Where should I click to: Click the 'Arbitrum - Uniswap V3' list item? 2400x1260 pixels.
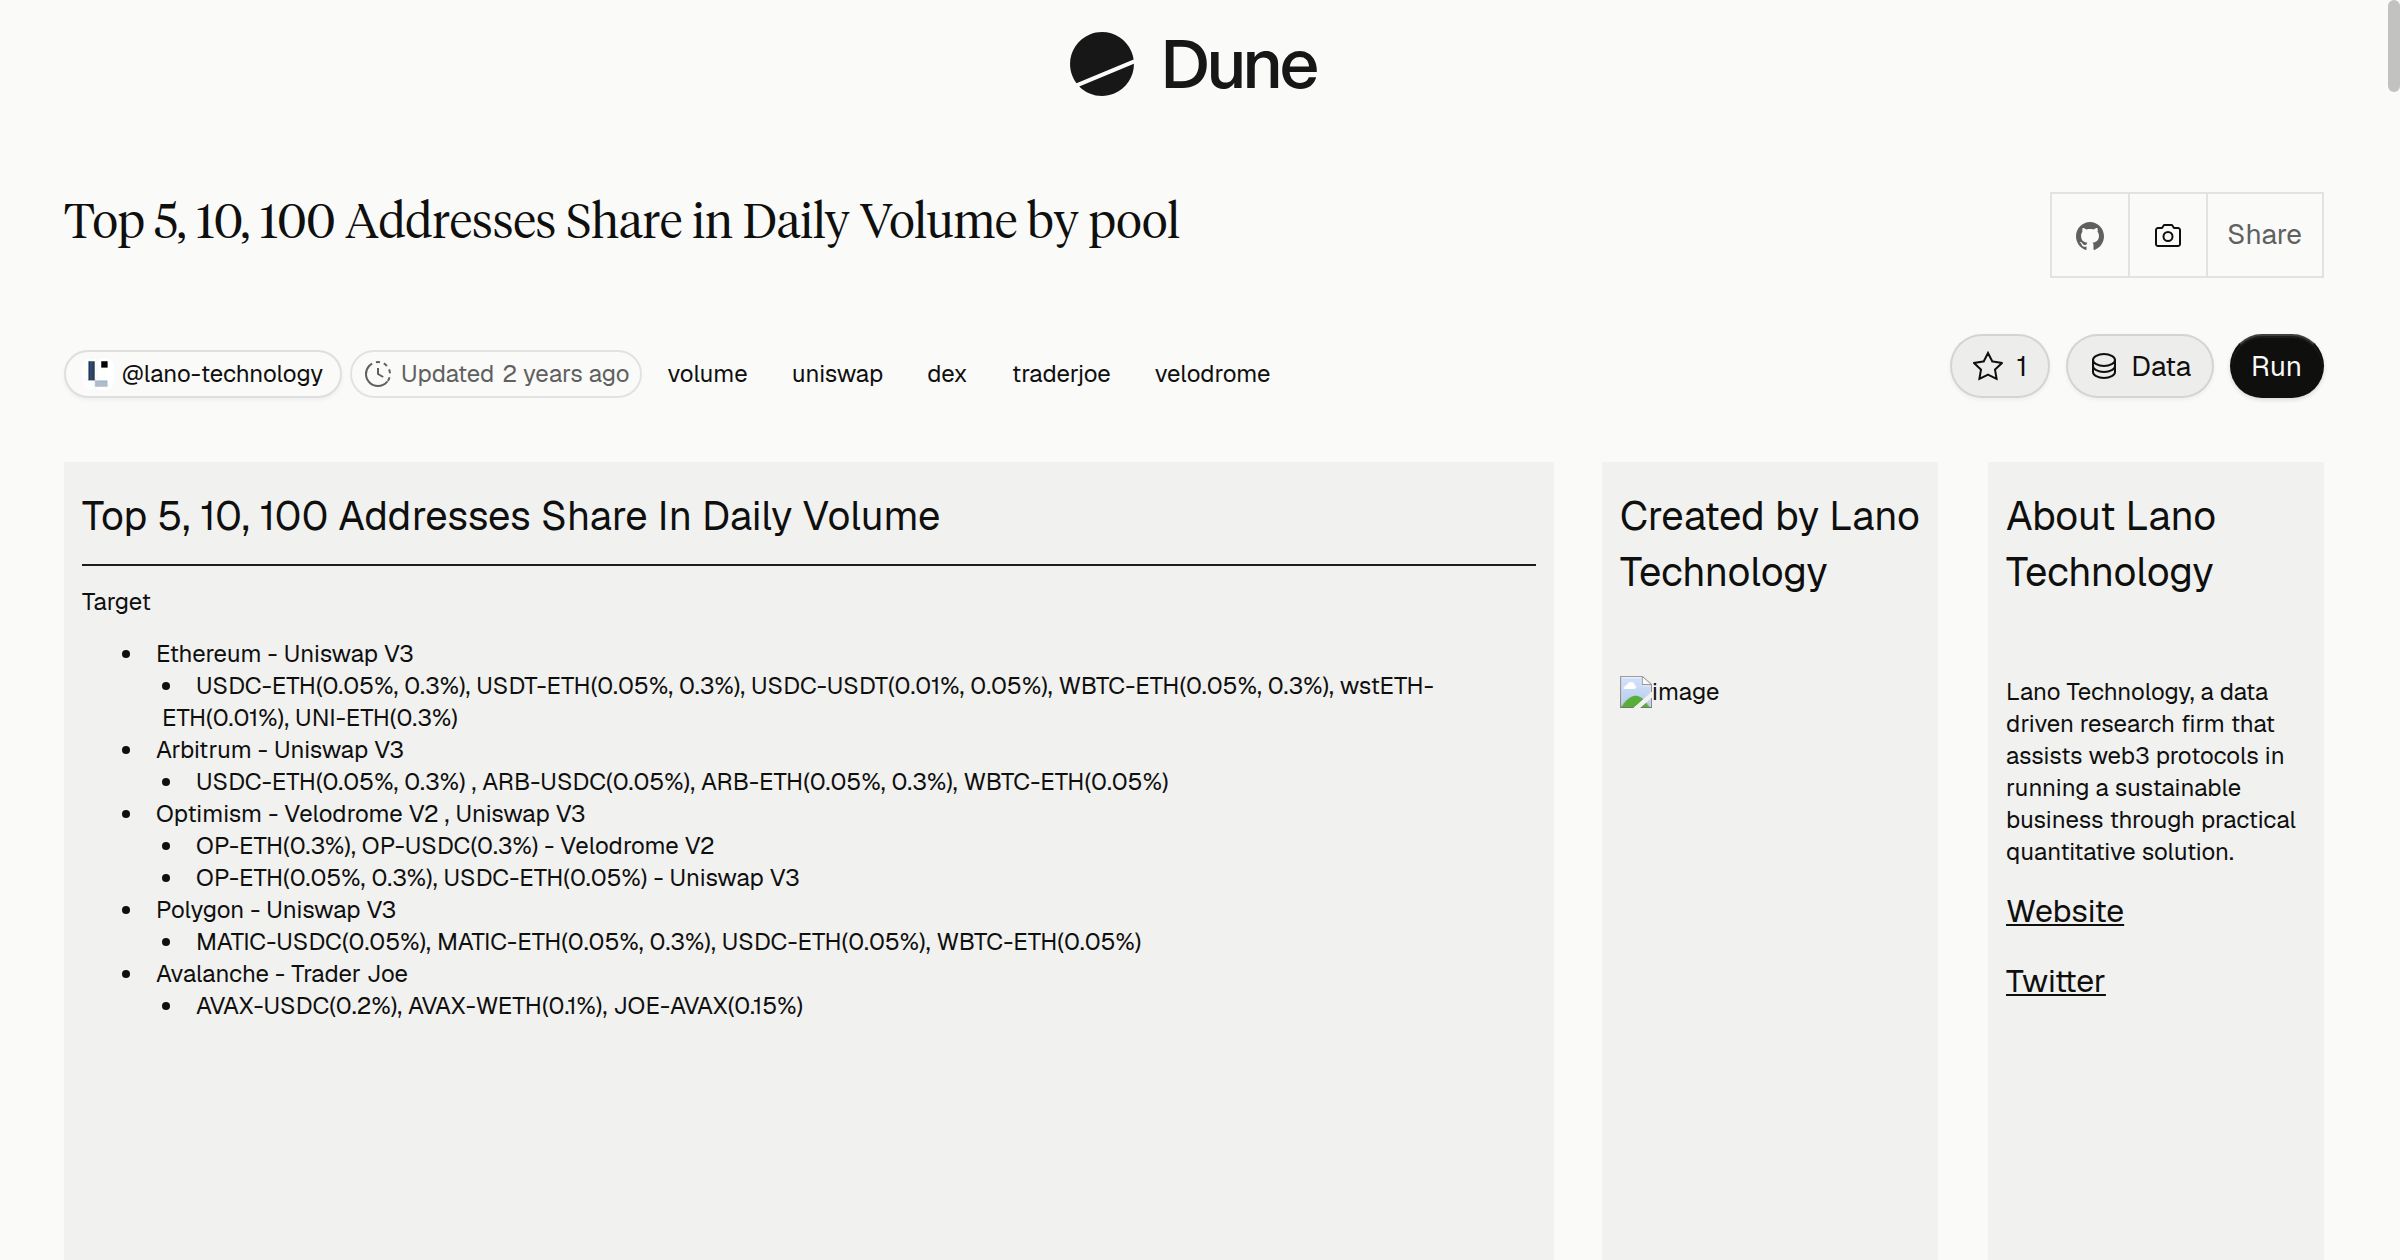coord(279,750)
